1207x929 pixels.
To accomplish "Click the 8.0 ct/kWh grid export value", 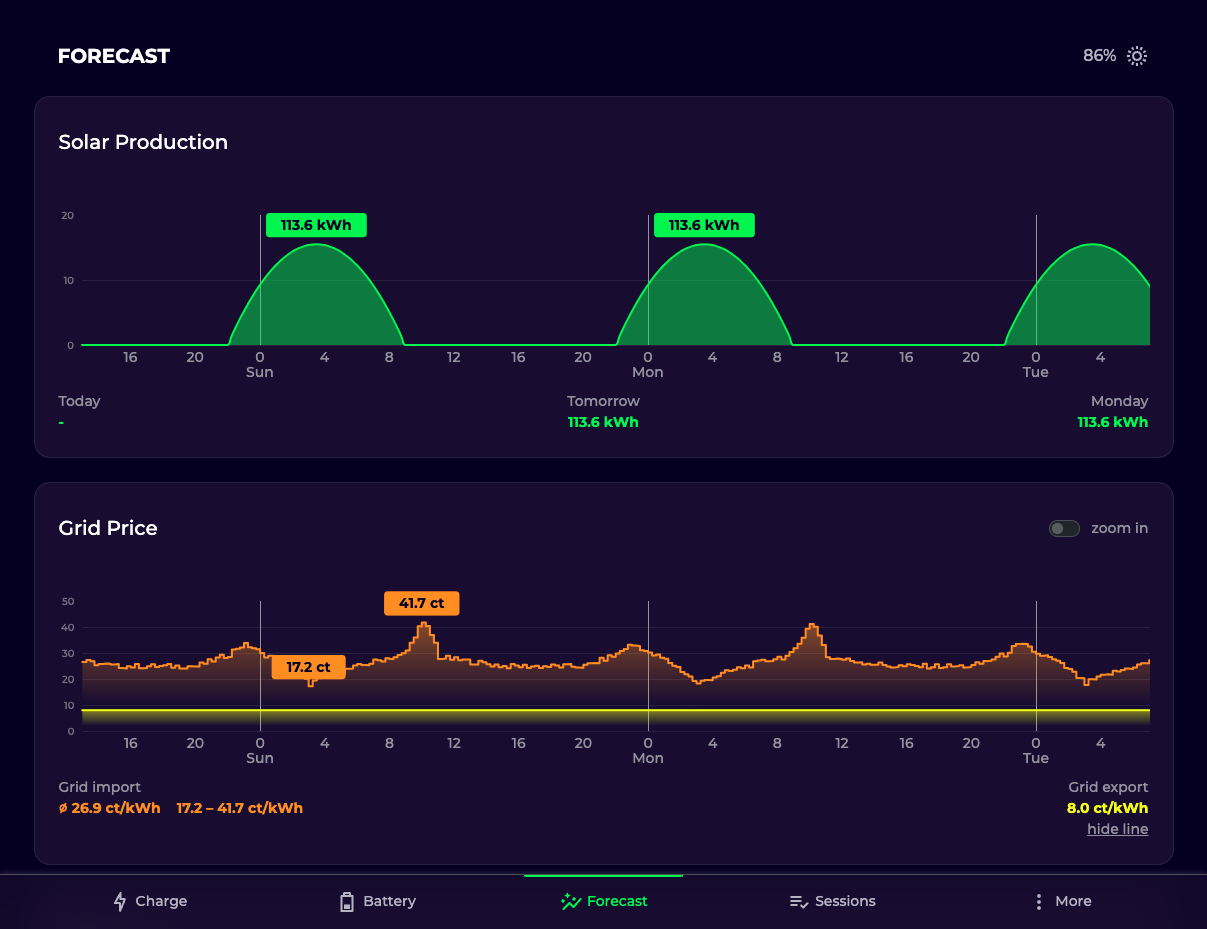I will point(1108,808).
